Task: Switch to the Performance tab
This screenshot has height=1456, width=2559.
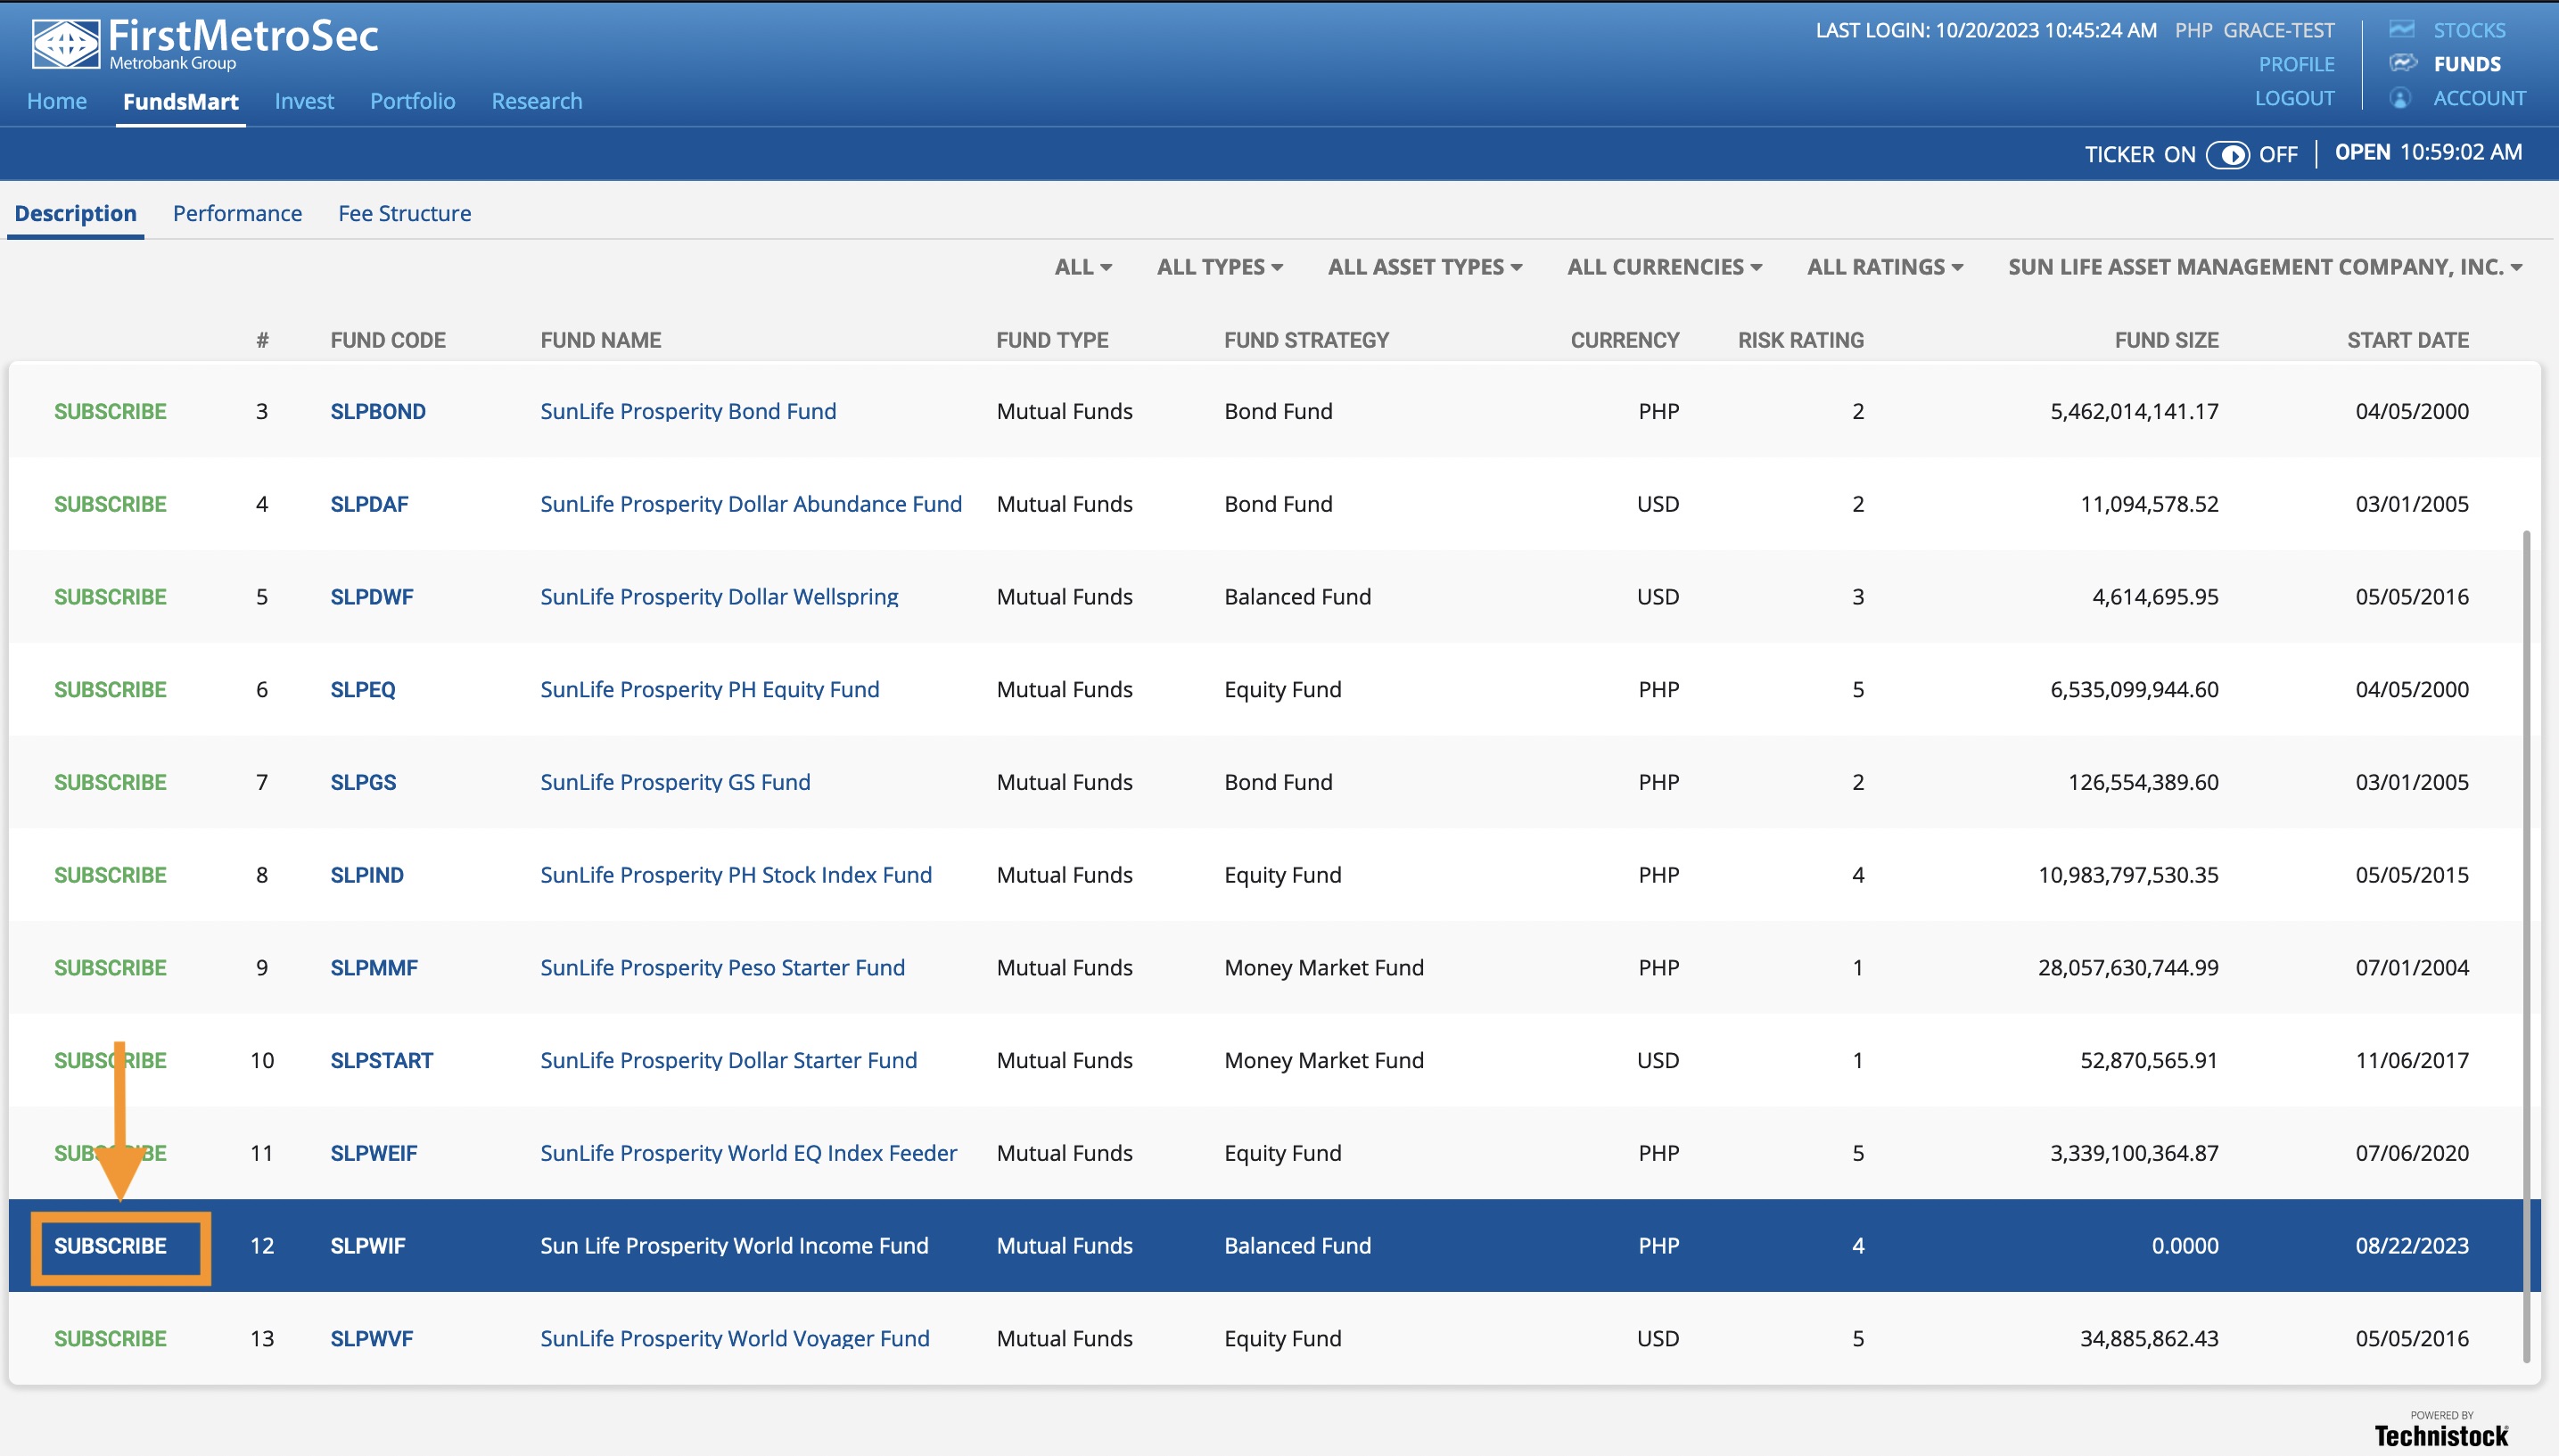Action: pyautogui.click(x=237, y=213)
